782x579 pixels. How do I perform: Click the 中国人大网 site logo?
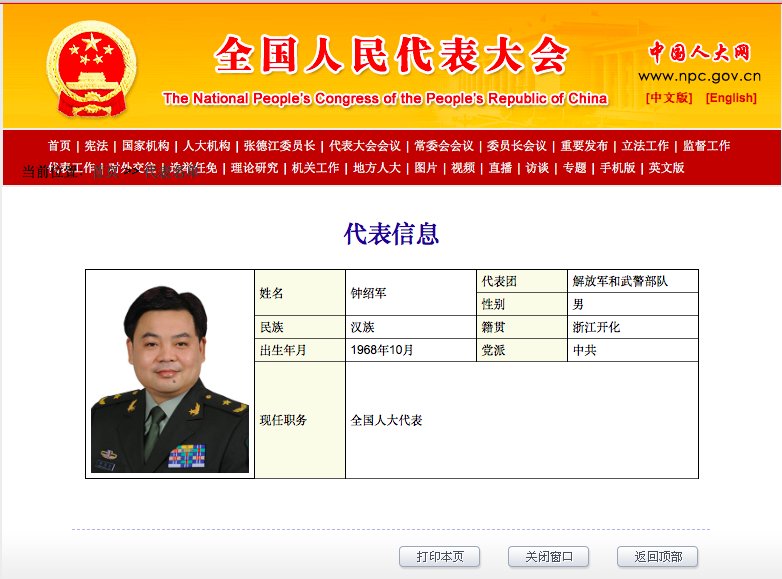click(699, 52)
